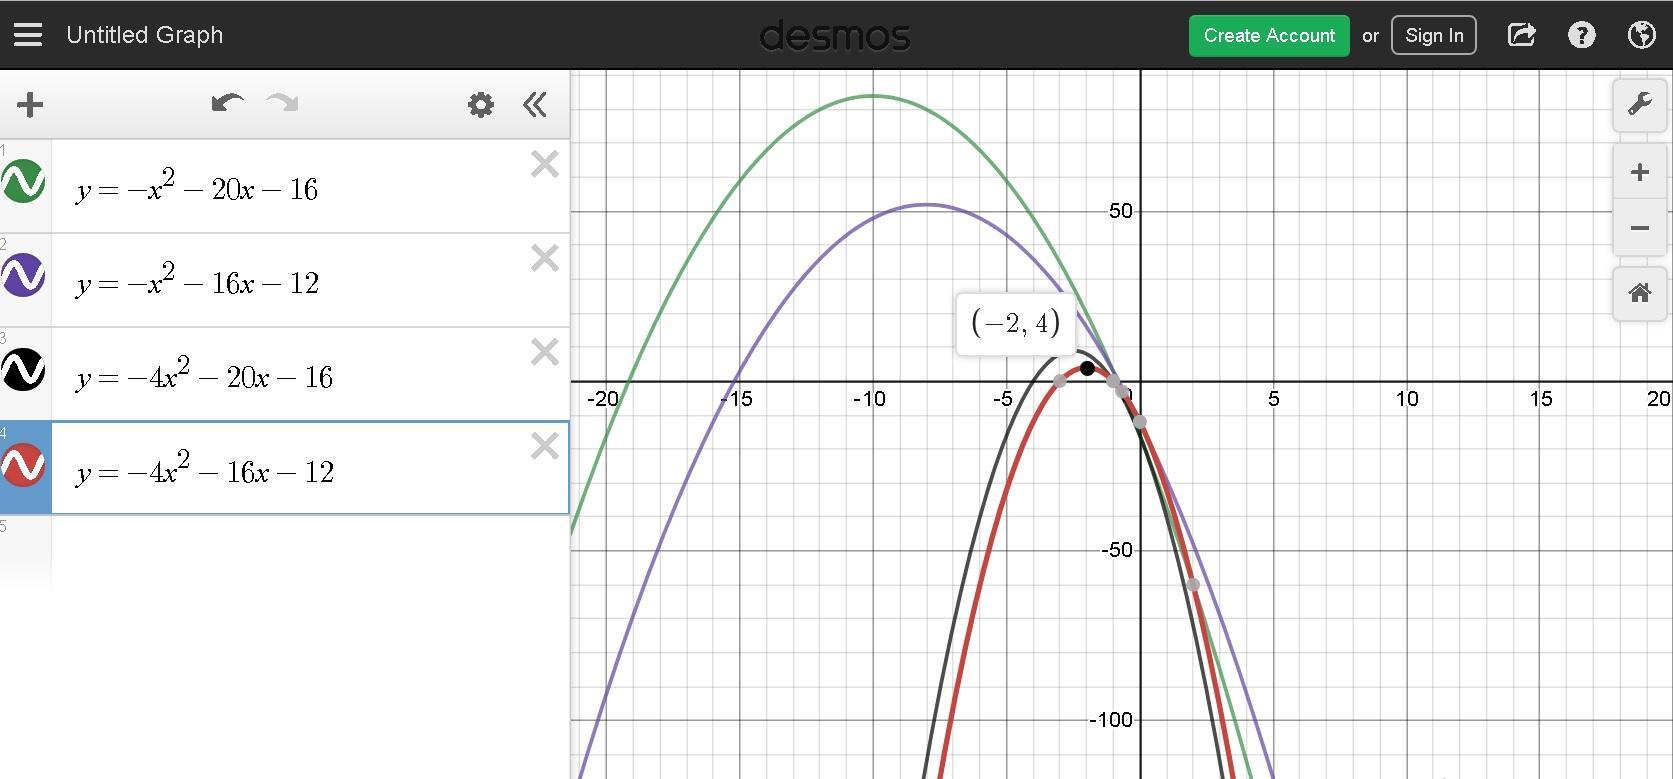Zoom out on the graph
The image size is (1673, 779).
tap(1639, 228)
